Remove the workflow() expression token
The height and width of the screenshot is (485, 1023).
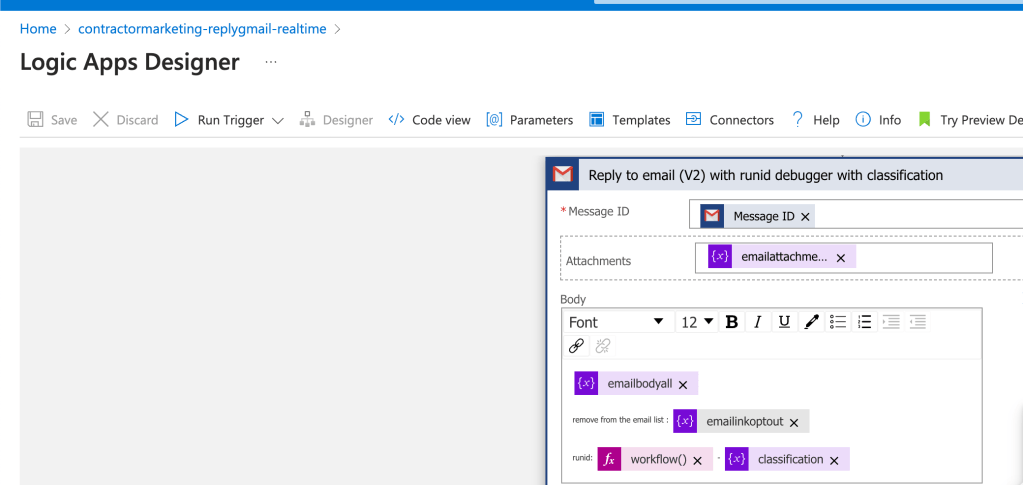click(x=697, y=461)
